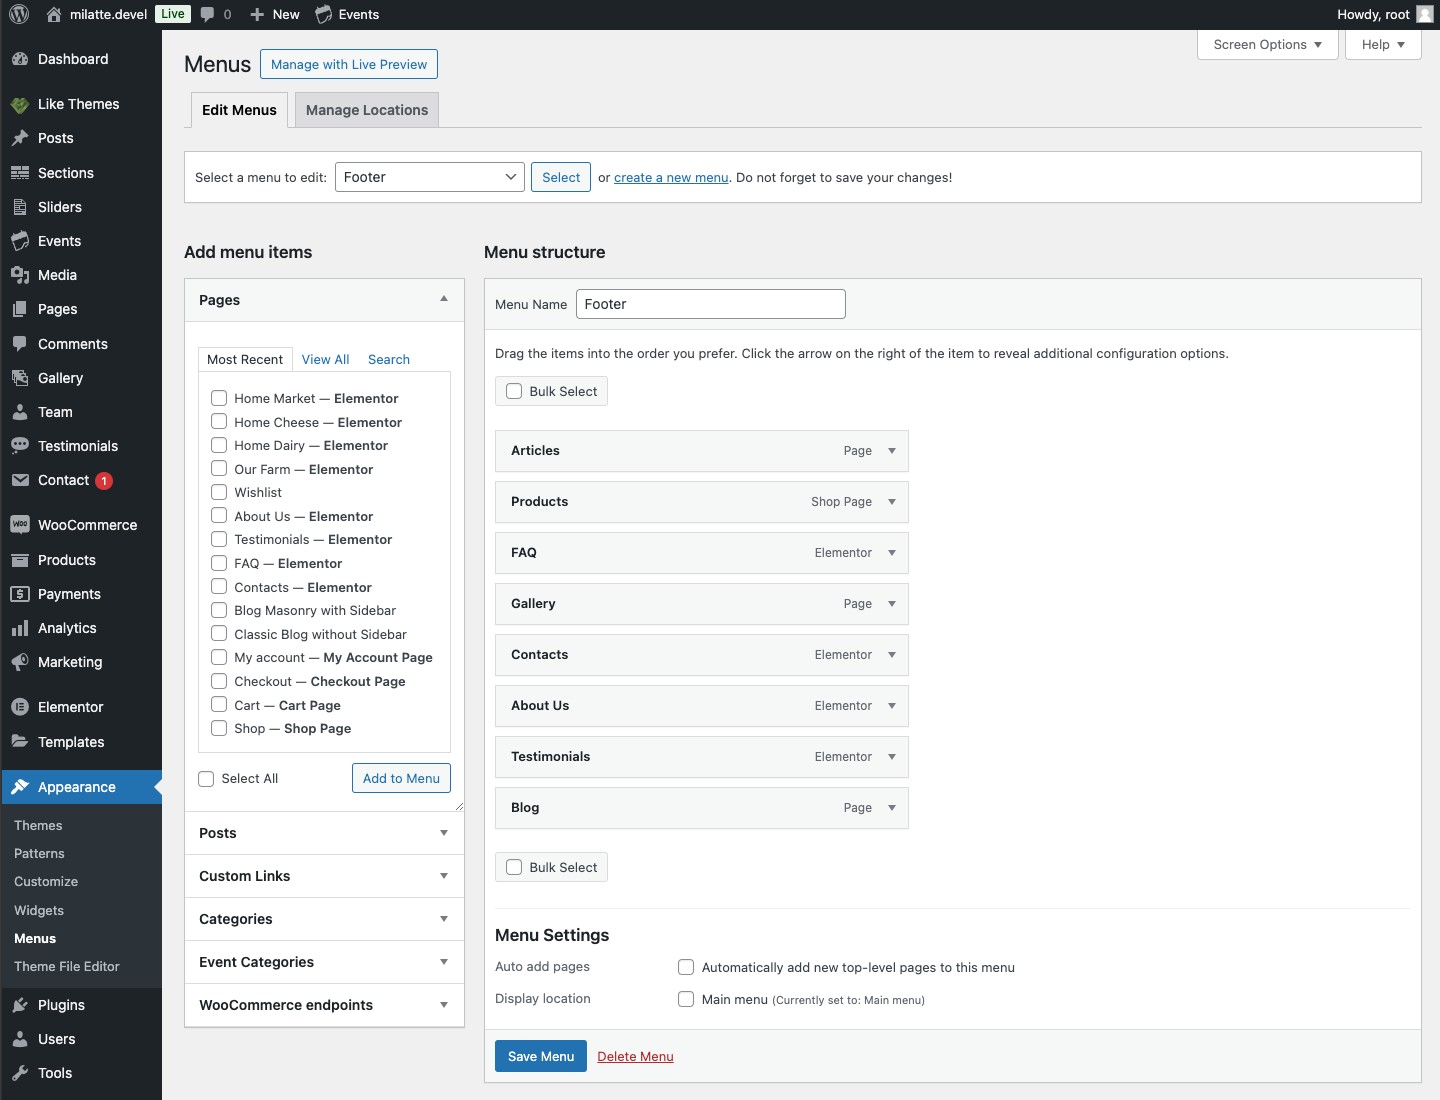Click the Posts pushpin icon

click(x=20, y=138)
